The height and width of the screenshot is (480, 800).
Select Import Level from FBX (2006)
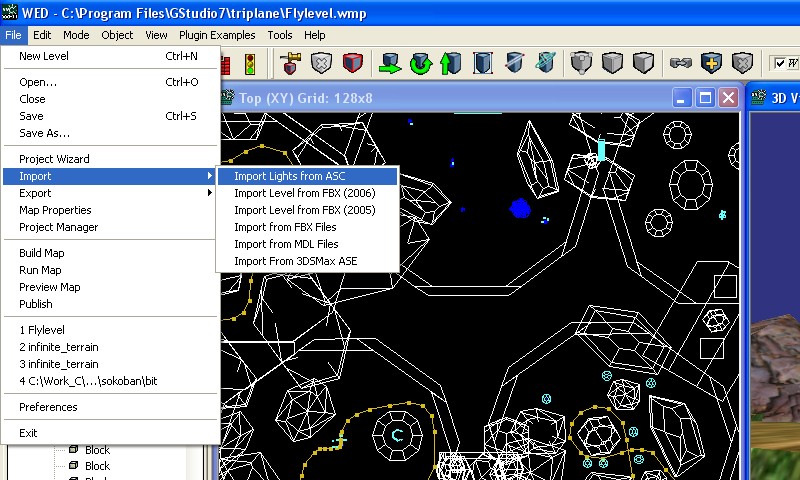[x=308, y=193]
